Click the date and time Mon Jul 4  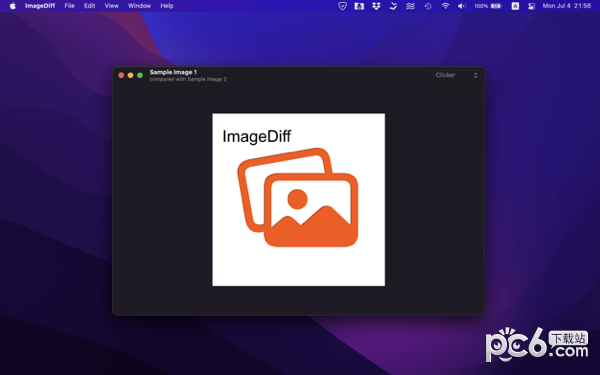(566, 6)
